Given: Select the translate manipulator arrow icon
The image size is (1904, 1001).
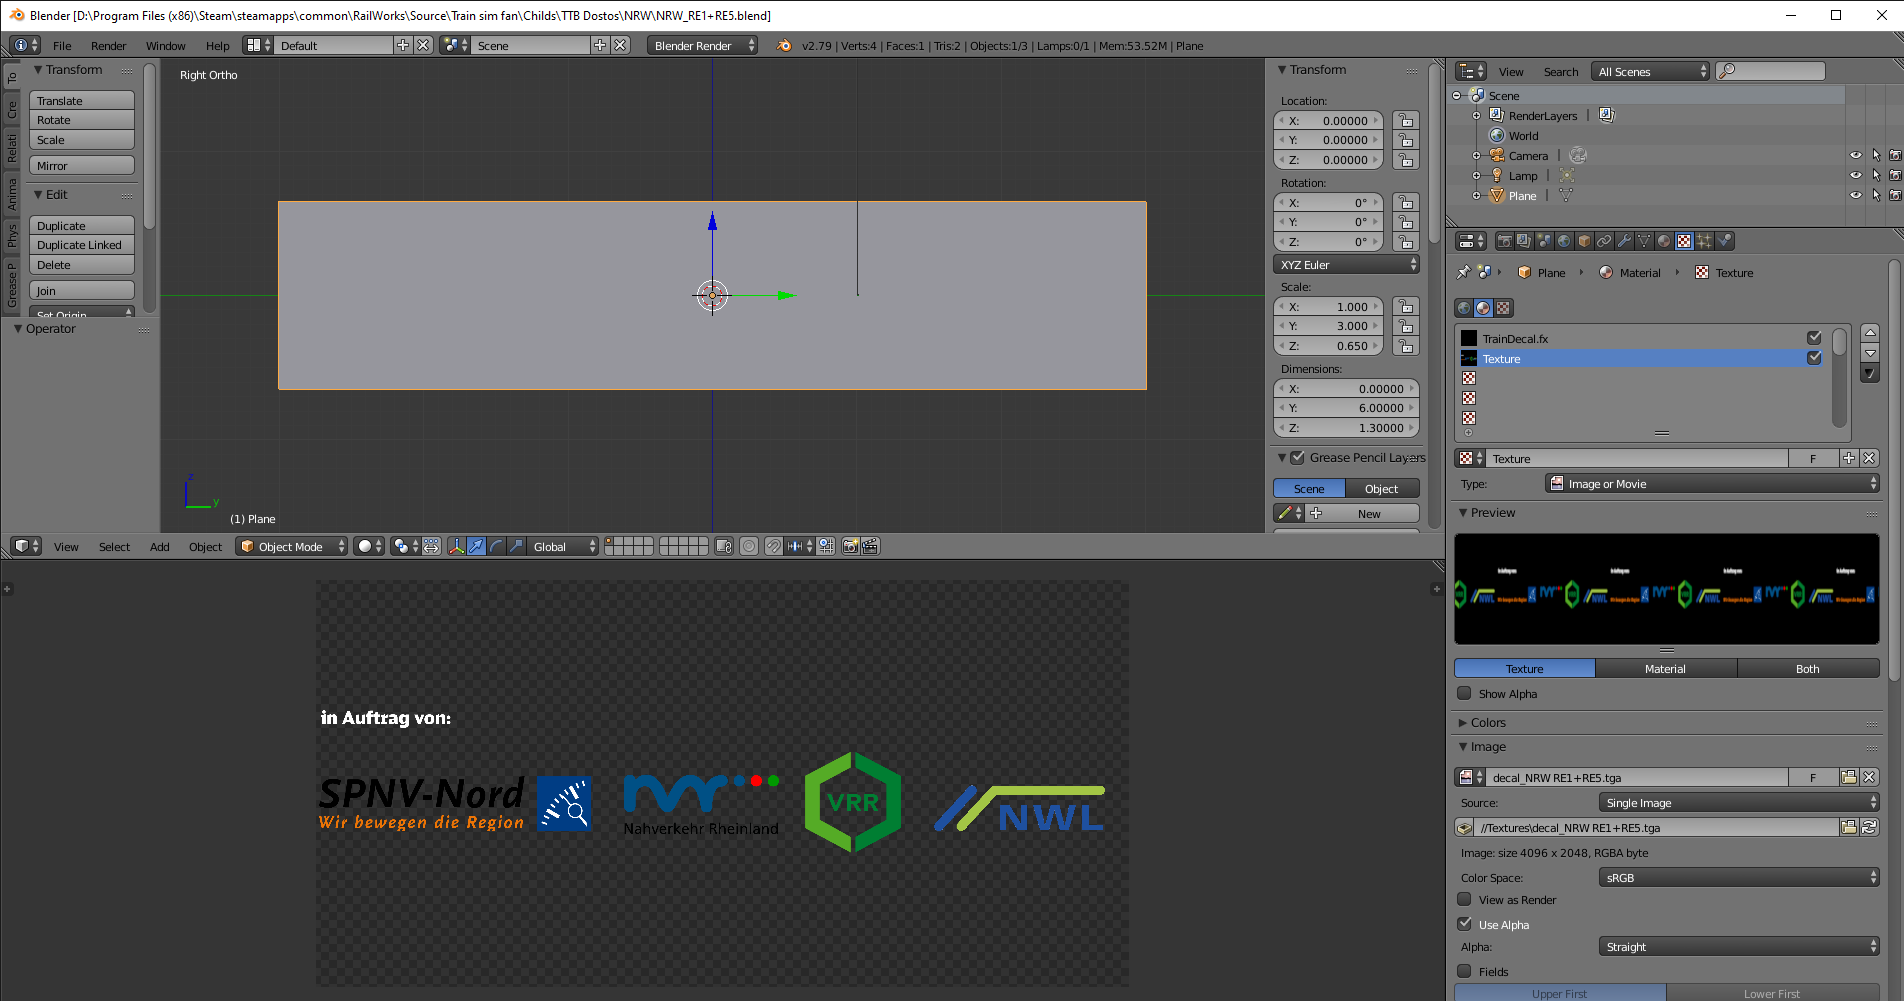Looking at the screenshot, I should point(476,546).
